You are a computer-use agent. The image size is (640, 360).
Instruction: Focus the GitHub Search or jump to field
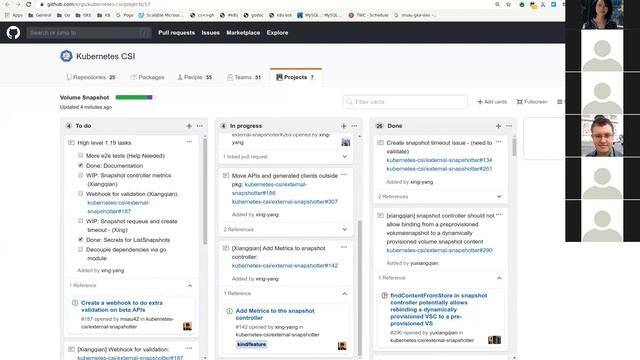coord(89,33)
